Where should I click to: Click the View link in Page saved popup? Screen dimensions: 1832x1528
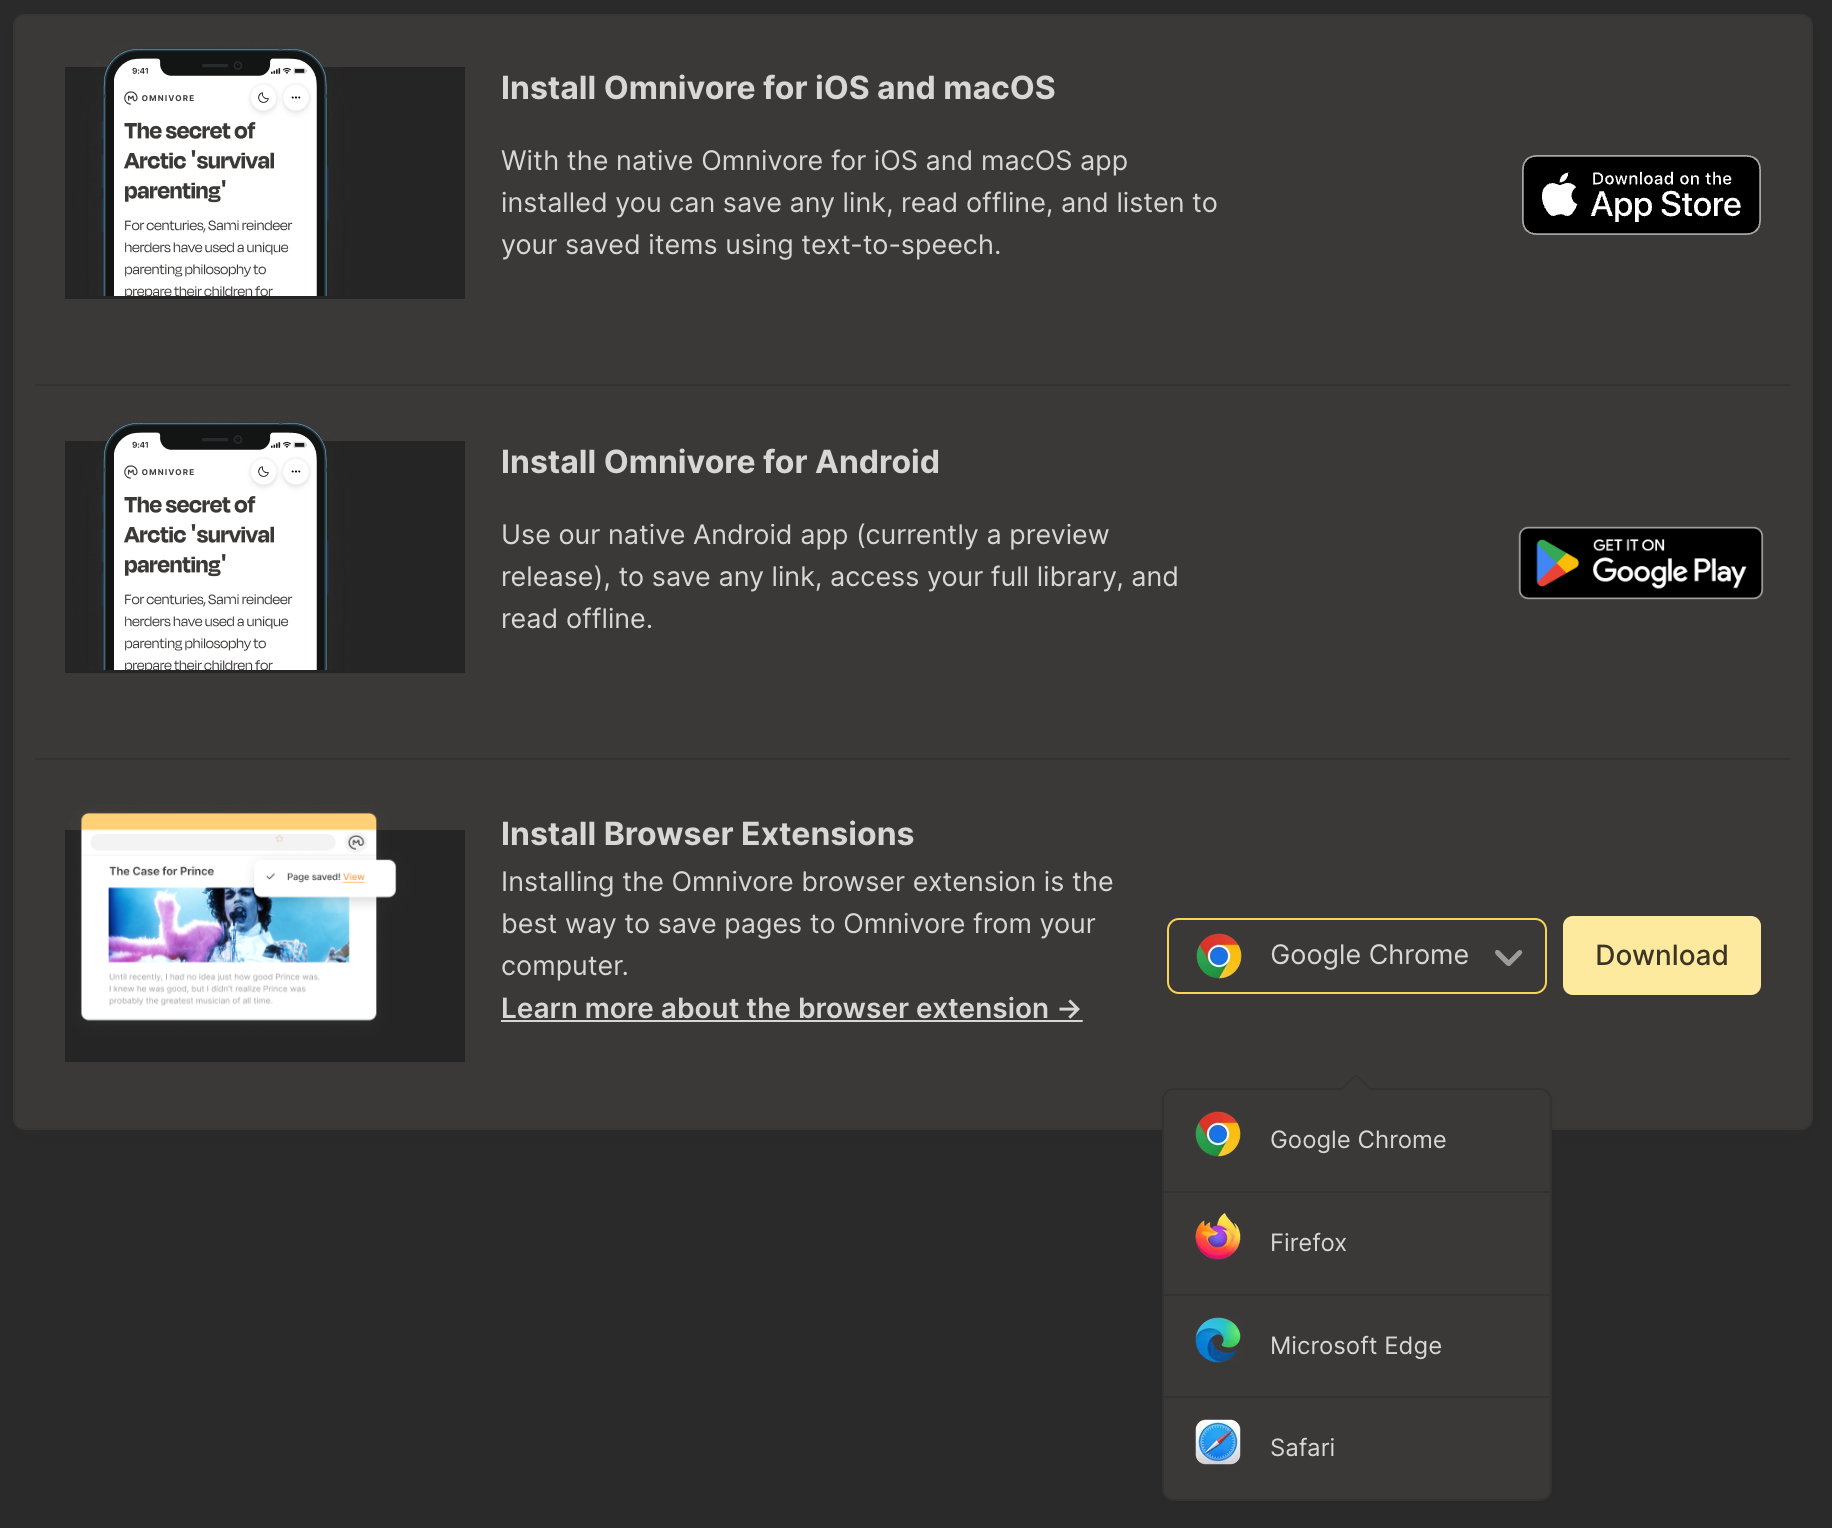pos(354,877)
